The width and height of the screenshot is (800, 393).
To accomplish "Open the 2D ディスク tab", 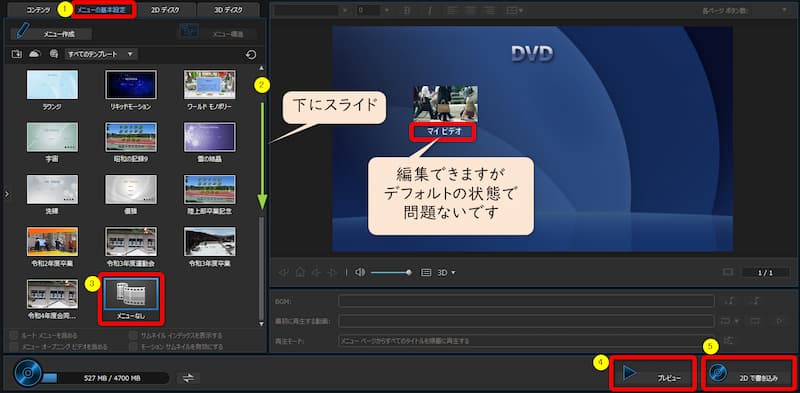I will coord(166,10).
